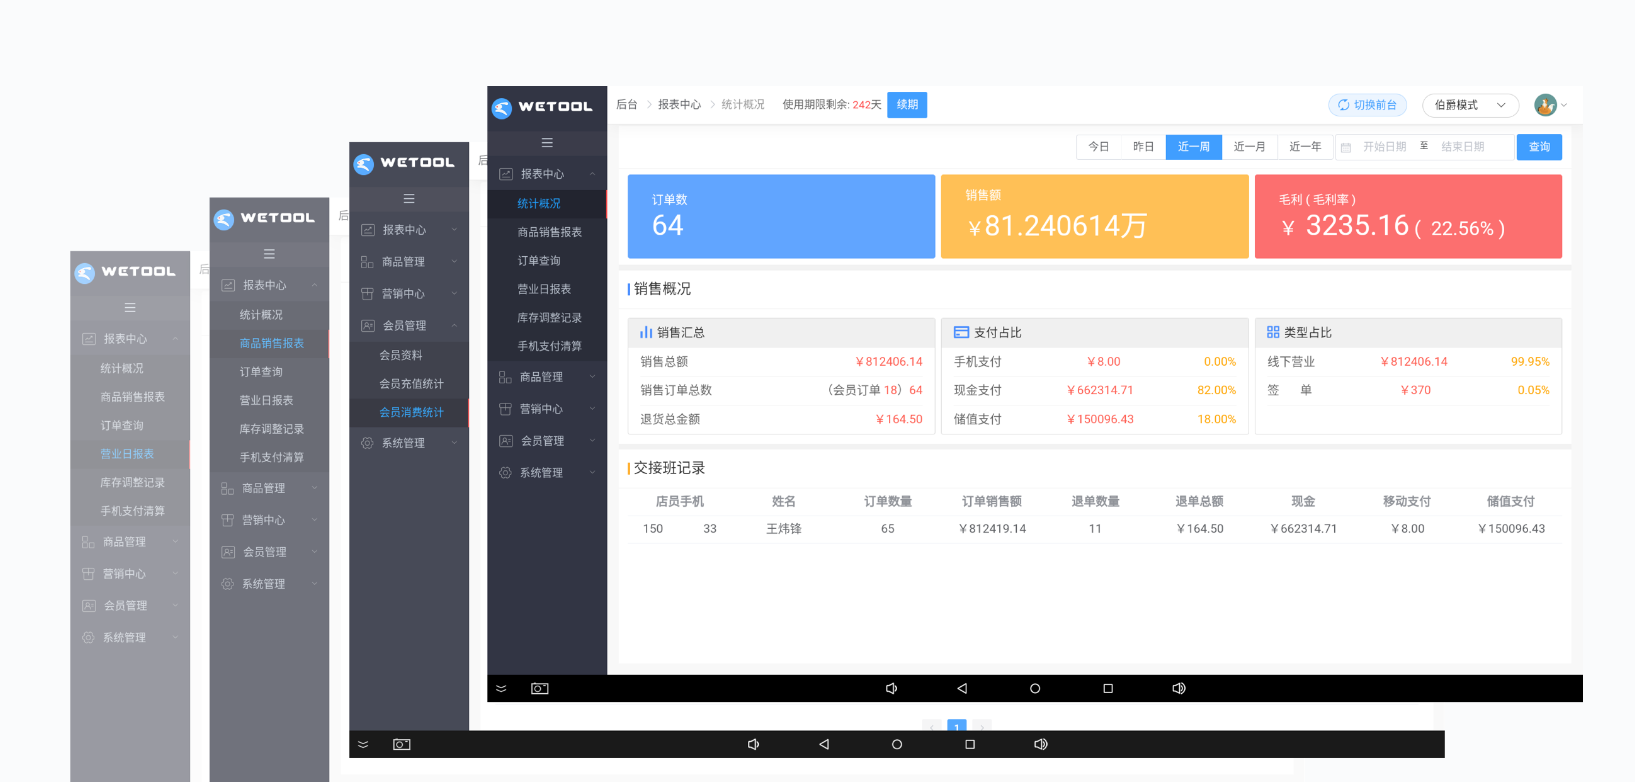
Task: Click the 结束日期 end date field
Action: pyautogui.click(x=1463, y=147)
